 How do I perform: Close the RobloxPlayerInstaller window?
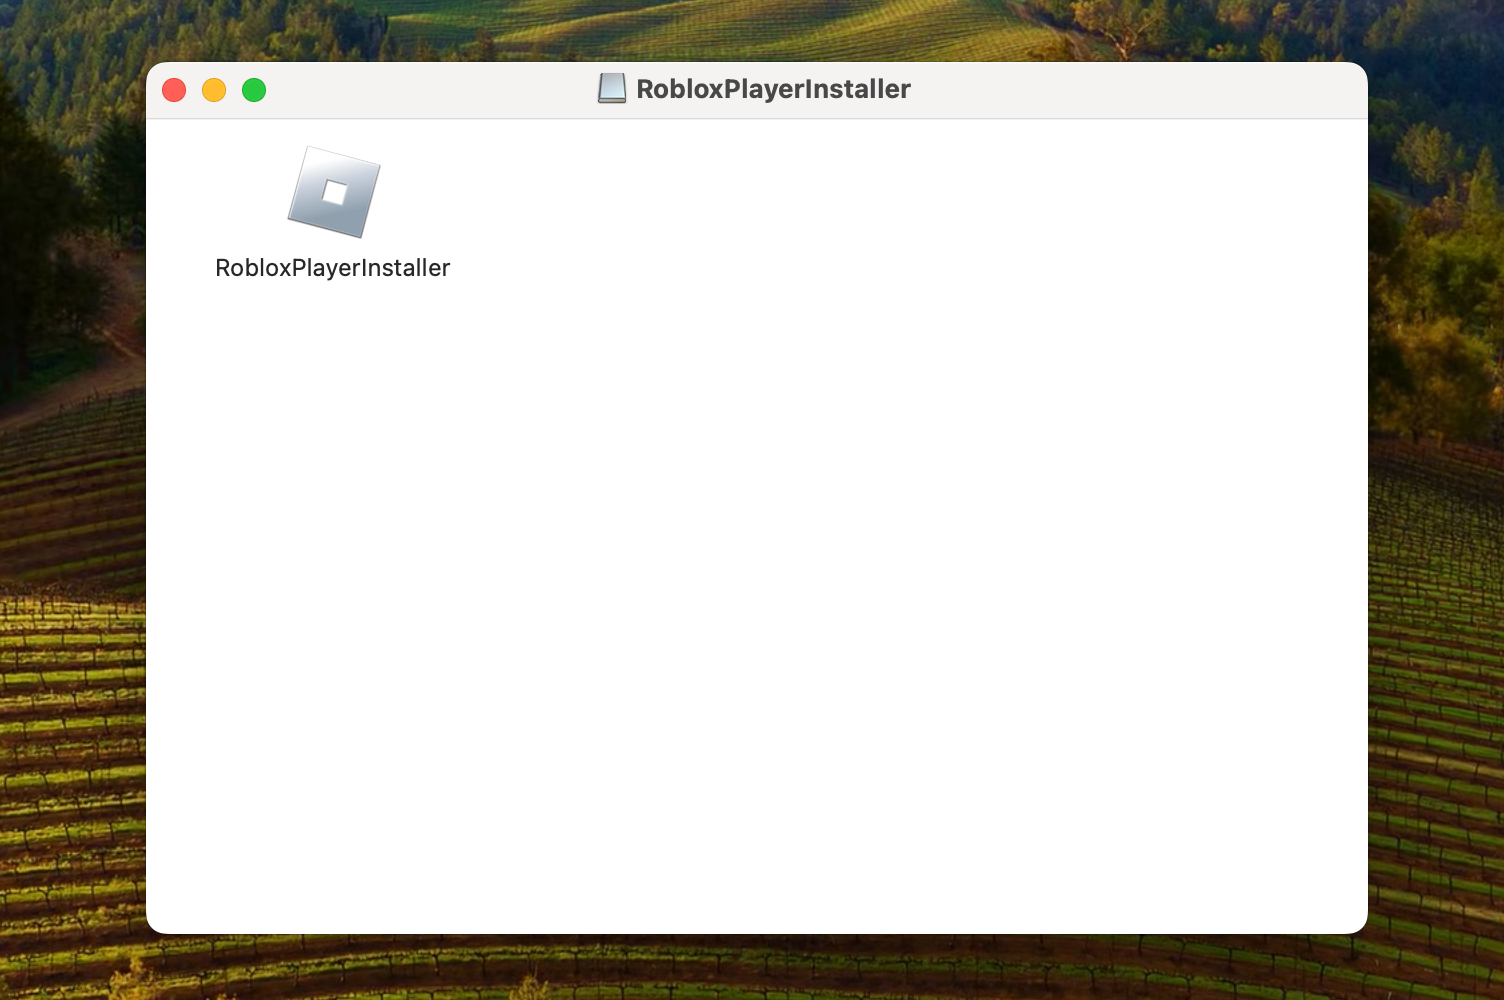coord(174,90)
